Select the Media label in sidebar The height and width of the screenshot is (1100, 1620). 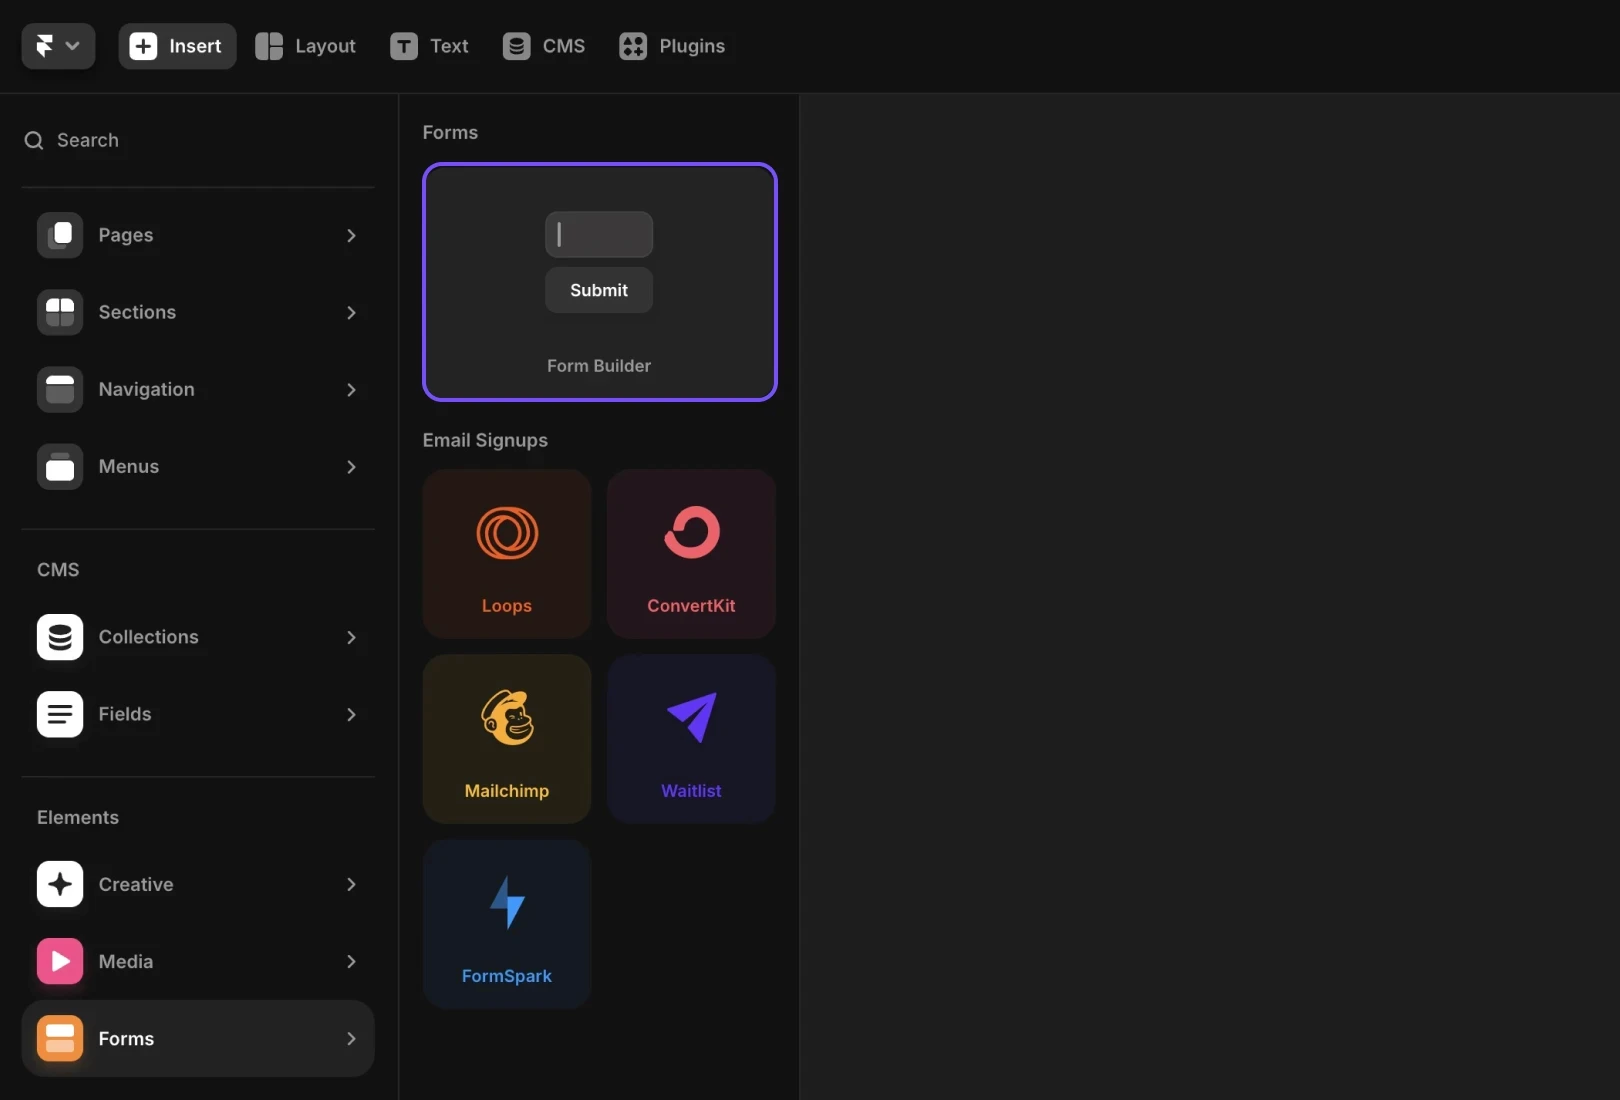click(126, 961)
